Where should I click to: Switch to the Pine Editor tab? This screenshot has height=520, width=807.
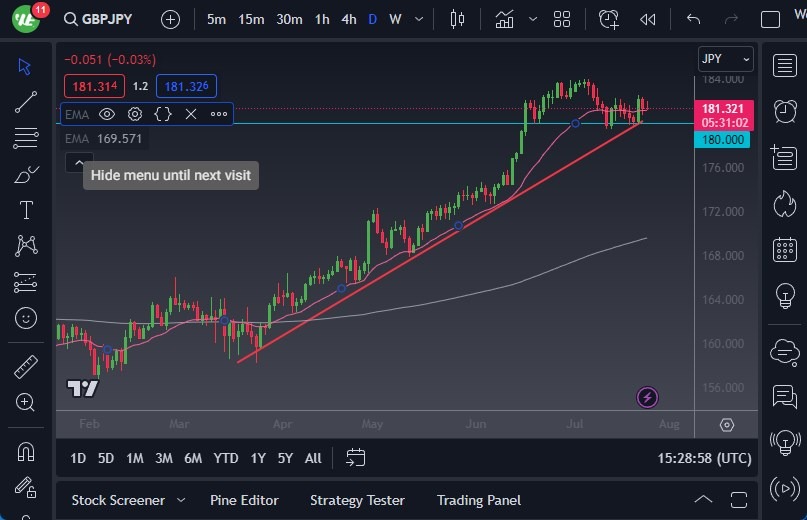tap(244, 500)
